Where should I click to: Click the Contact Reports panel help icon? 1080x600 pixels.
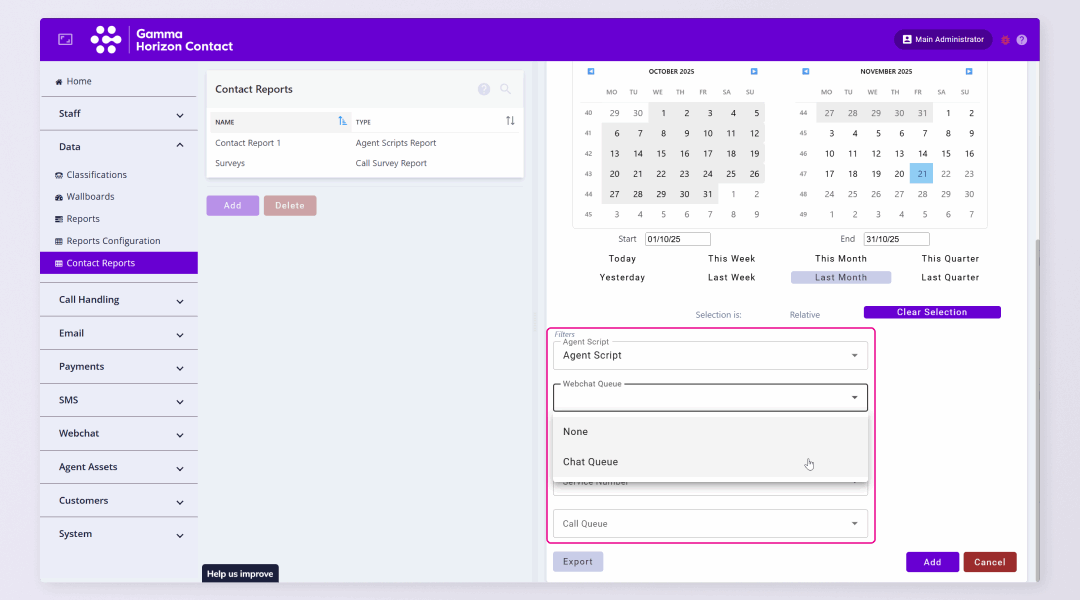(x=484, y=89)
